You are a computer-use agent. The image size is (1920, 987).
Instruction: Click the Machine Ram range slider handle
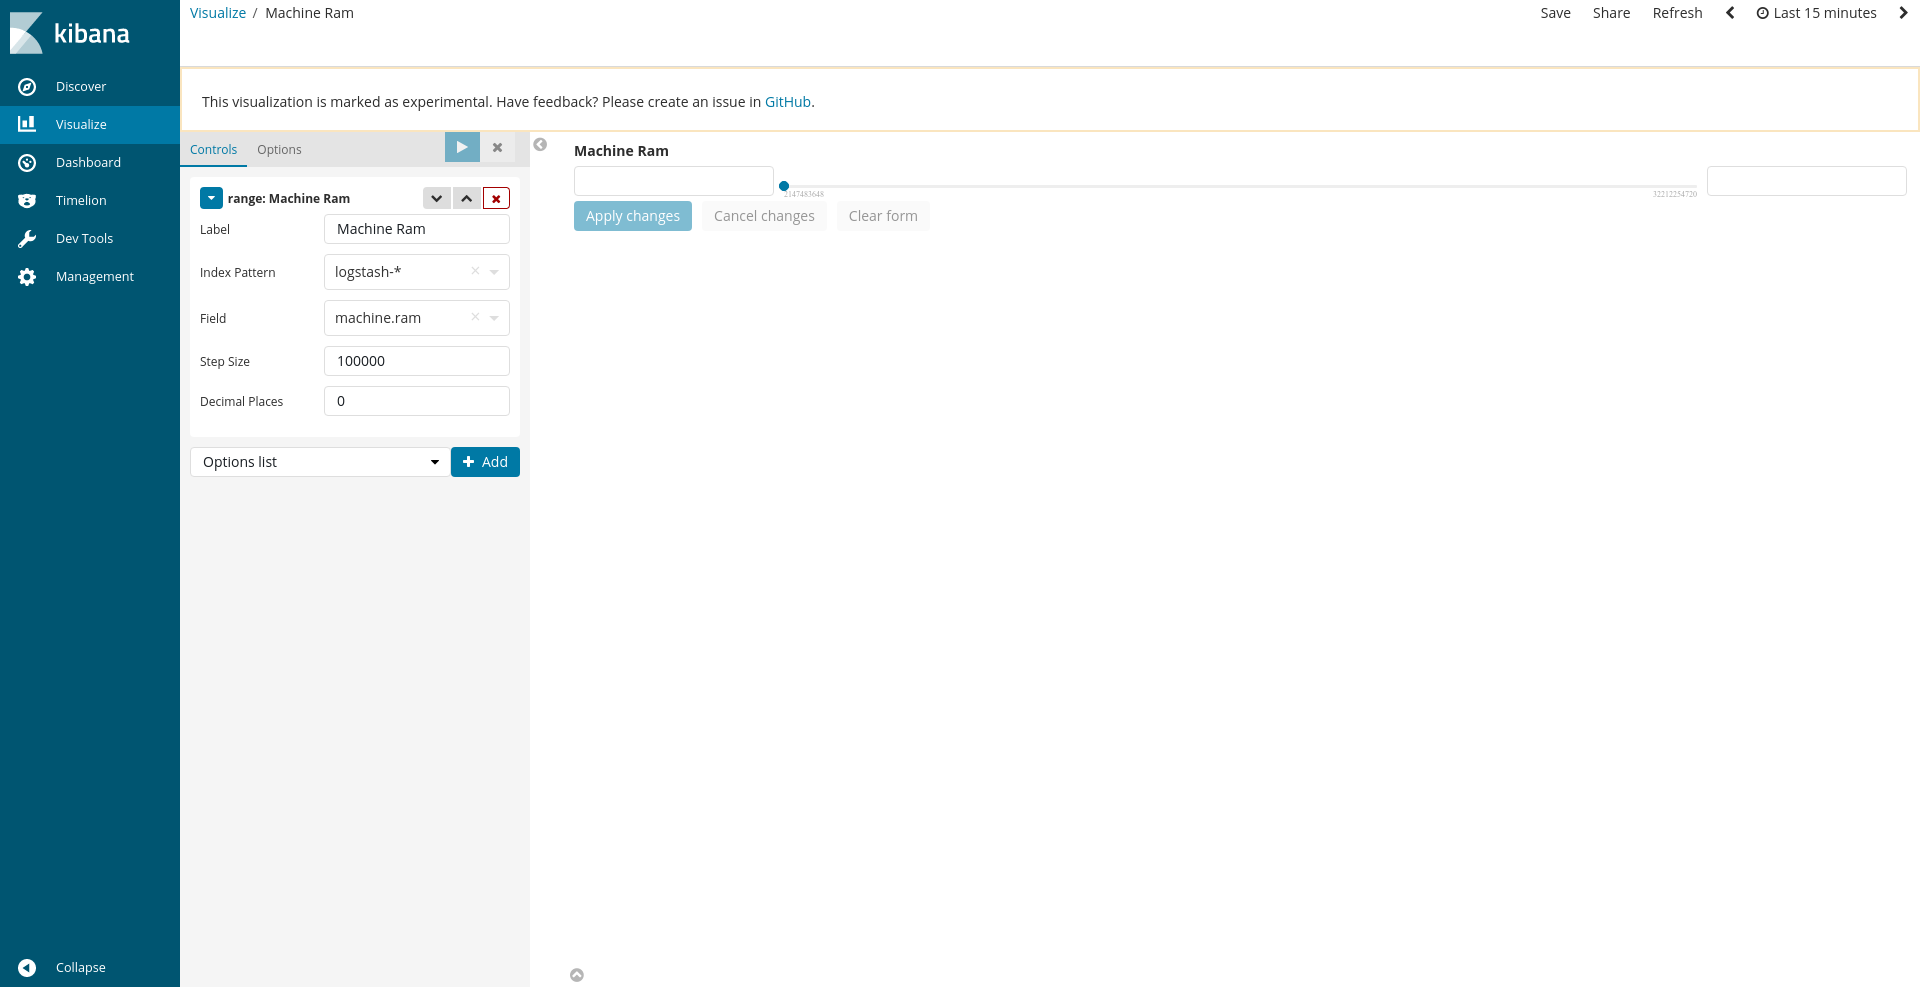pyautogui.click(x=784, y=186)
